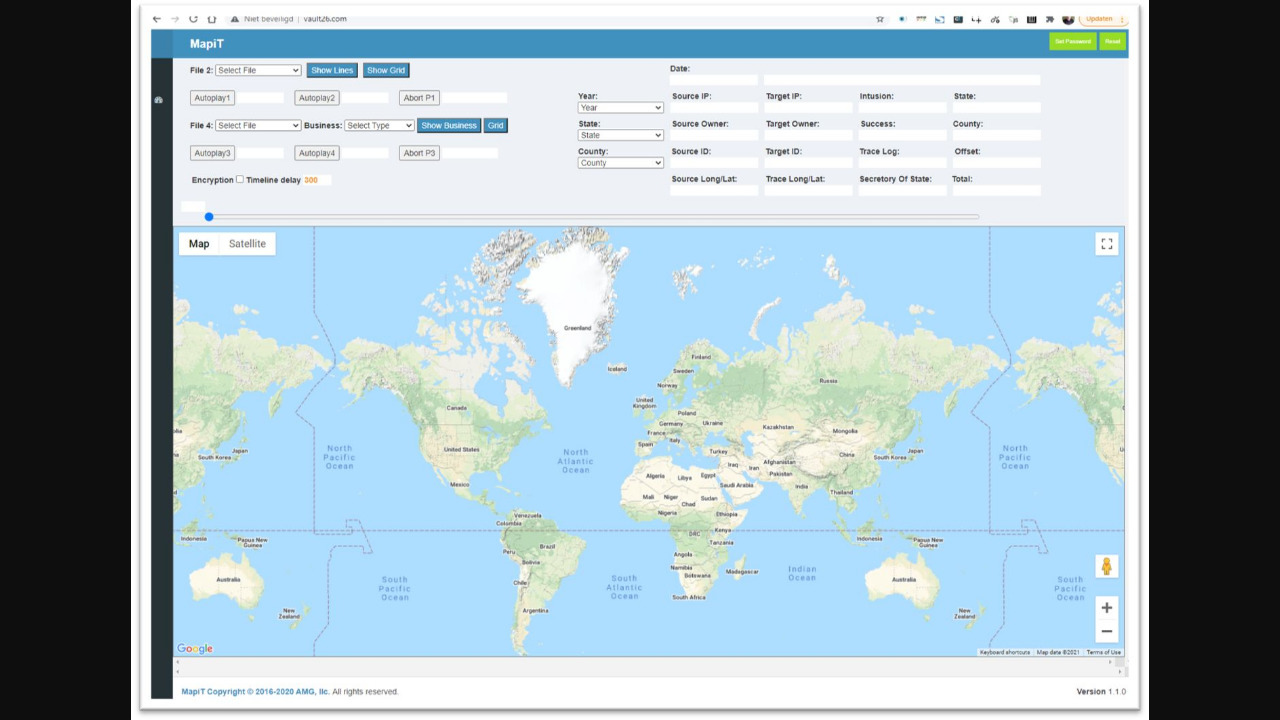This screenshot has width=1280, height=720.
Task: Toggle fullscreen map view
Action: click(1106, 244)
